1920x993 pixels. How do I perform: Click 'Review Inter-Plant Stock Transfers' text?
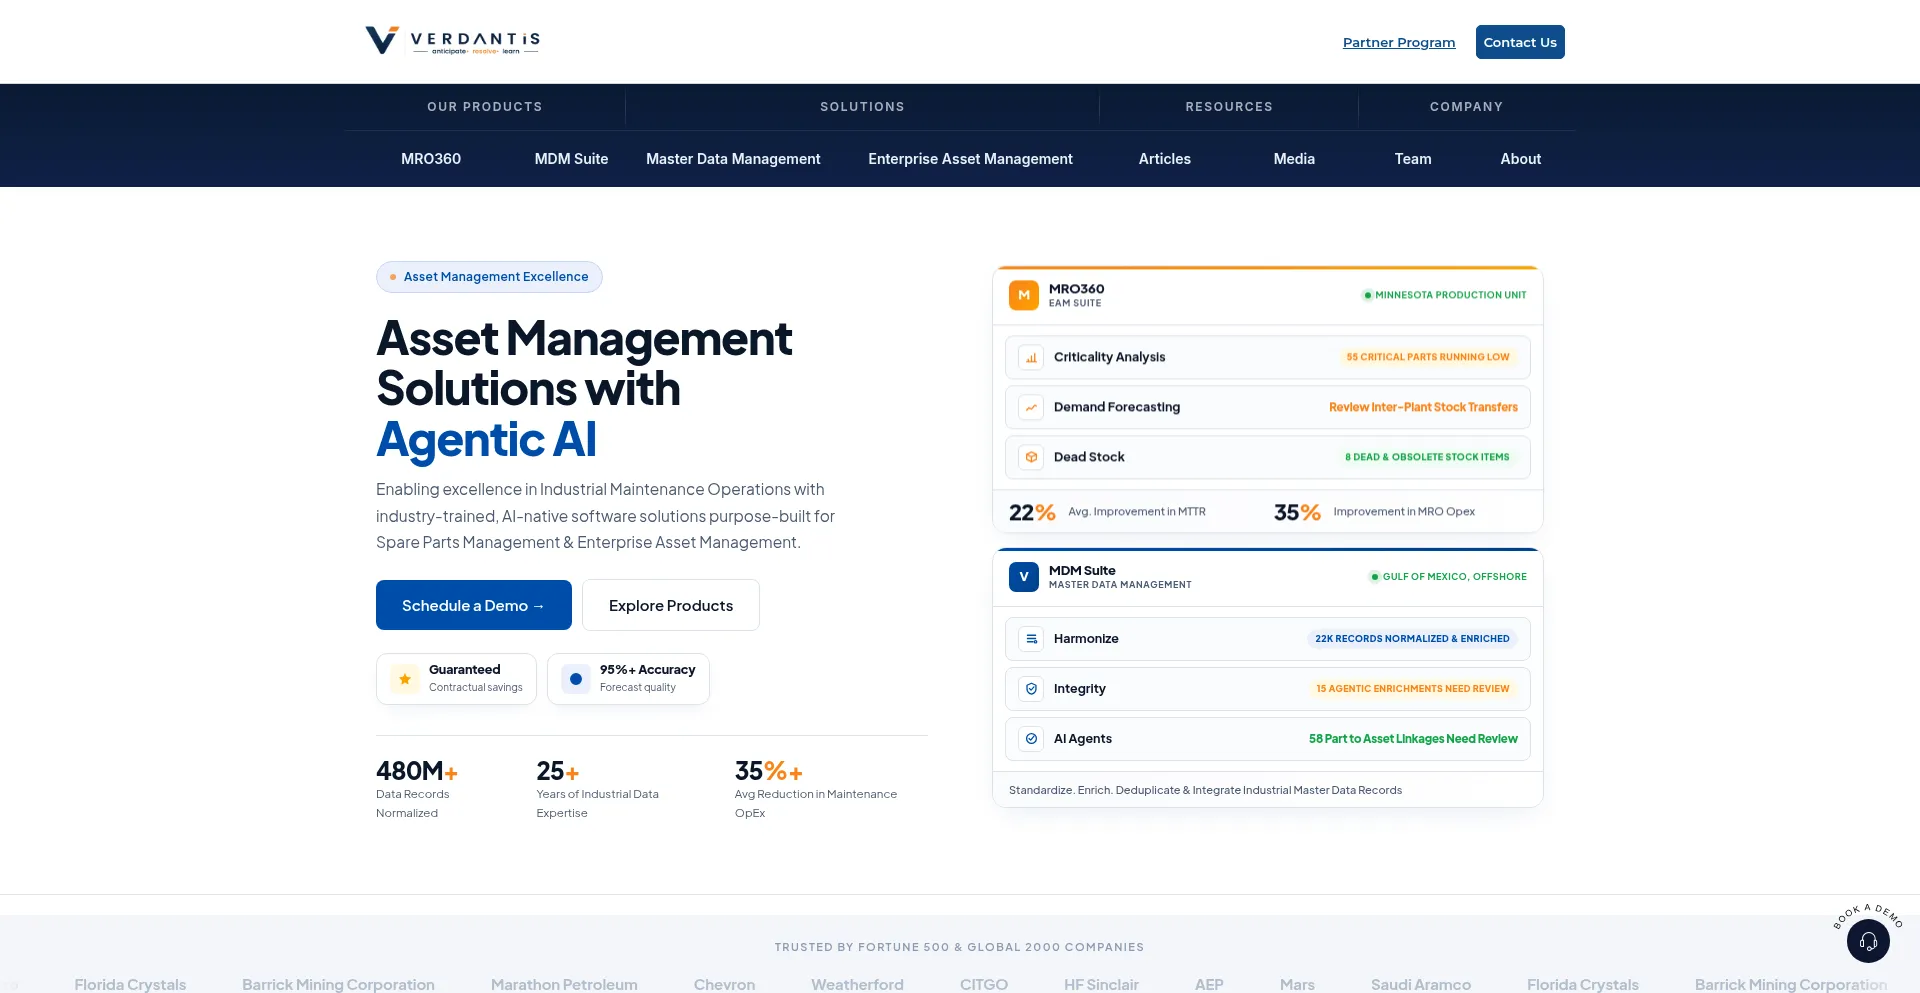[1423, 407]
